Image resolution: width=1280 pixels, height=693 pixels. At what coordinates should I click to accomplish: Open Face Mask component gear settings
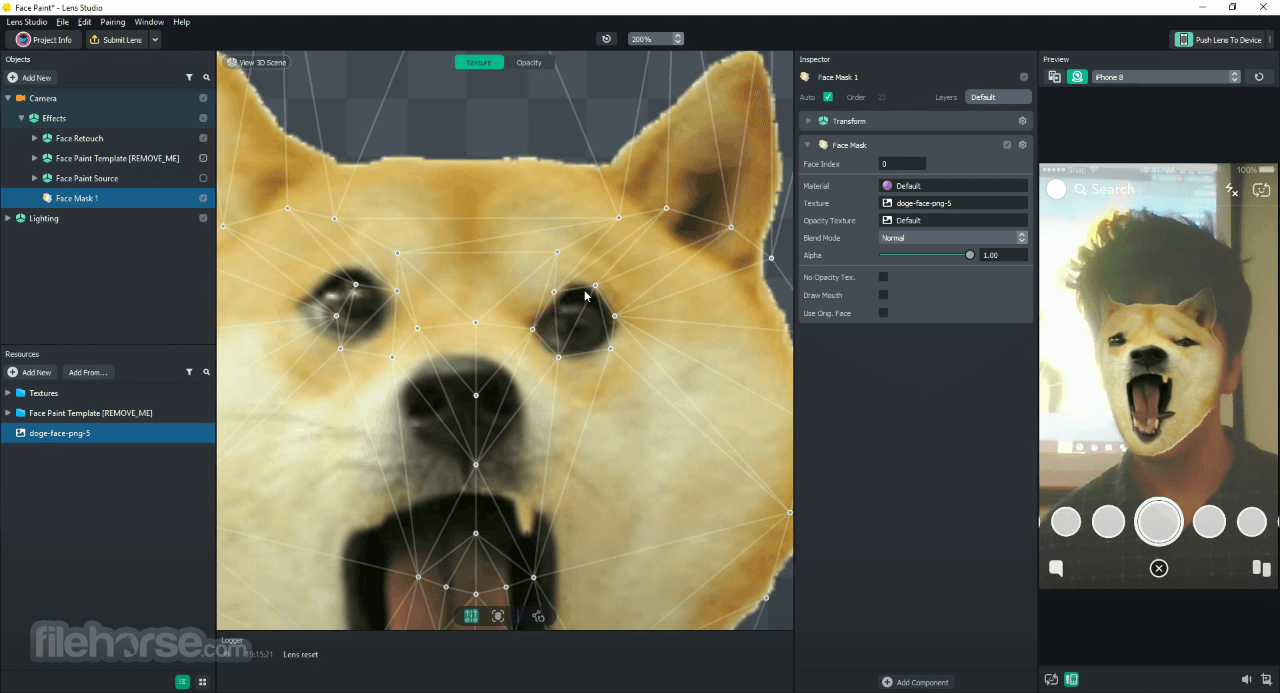point(1022,145)
